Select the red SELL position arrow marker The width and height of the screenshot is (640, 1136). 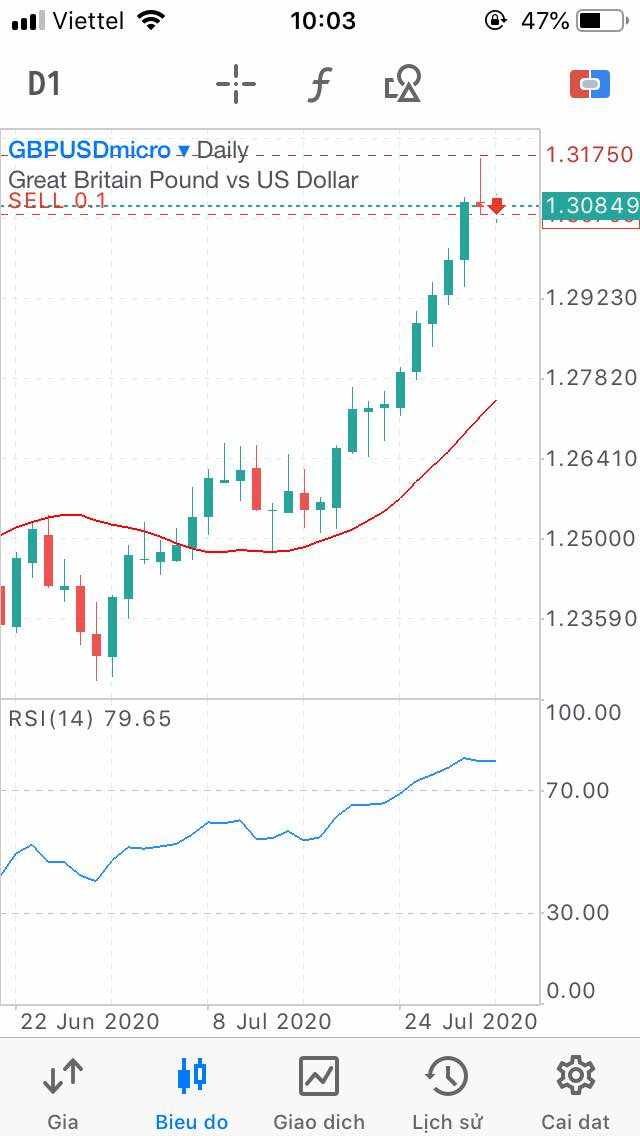[496, 206]
